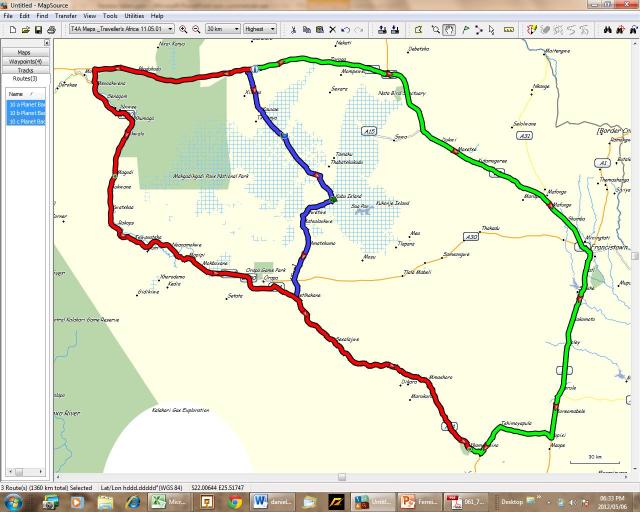Click the Zoom In magnifier icon
This screenshot has width=640, height=512.
[x=184, y=30]
